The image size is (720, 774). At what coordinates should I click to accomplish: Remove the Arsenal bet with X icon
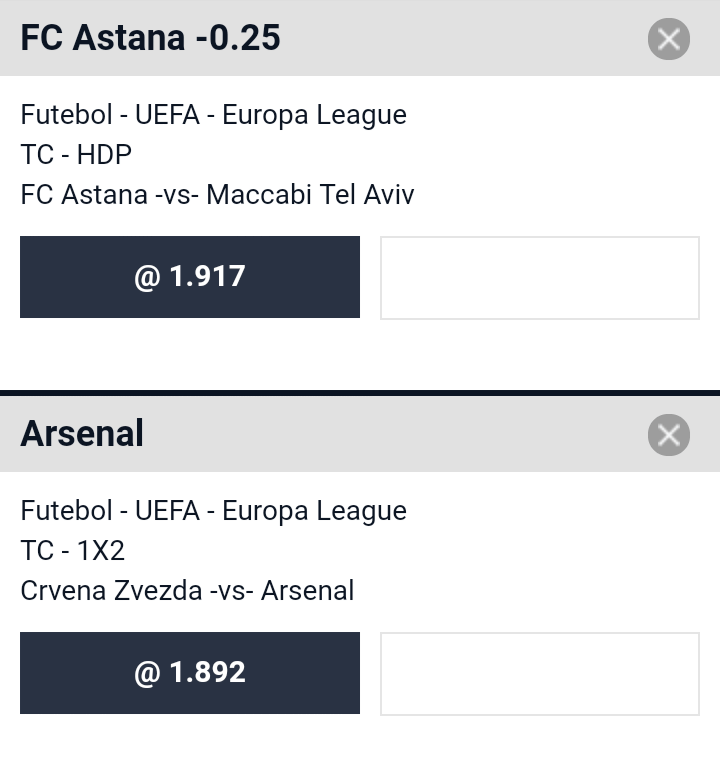point(669,435)
